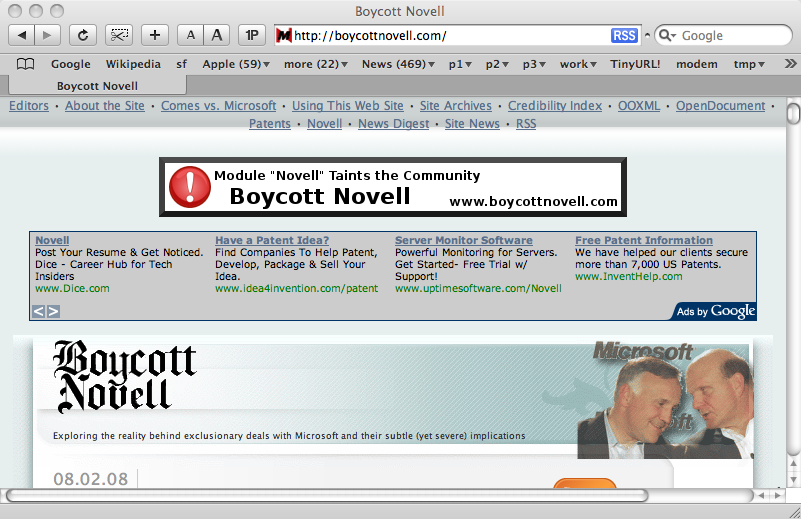Expand the tmp bookmarks folder
Screen dimensions: 801x519
coord(749,64)
